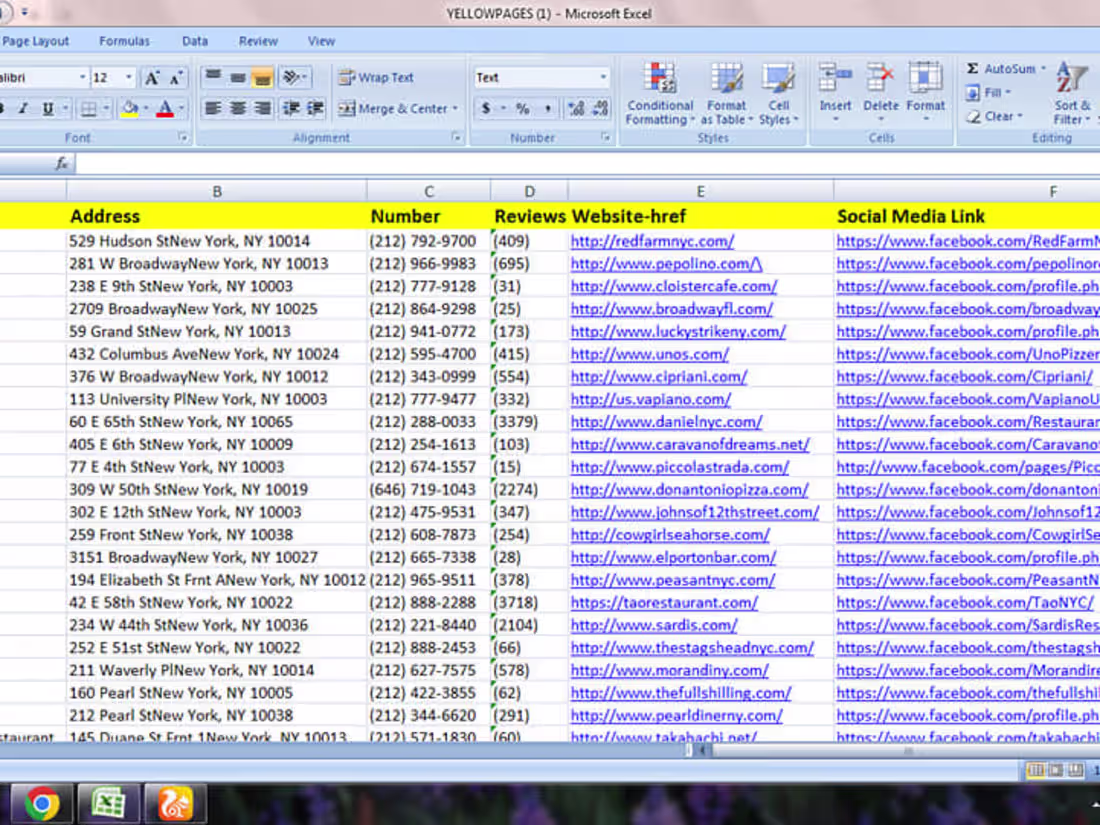The image size is (1100, 825).
Task: Open the redfarmnyc.com hyperlink
Action: [x=650, y=241]
